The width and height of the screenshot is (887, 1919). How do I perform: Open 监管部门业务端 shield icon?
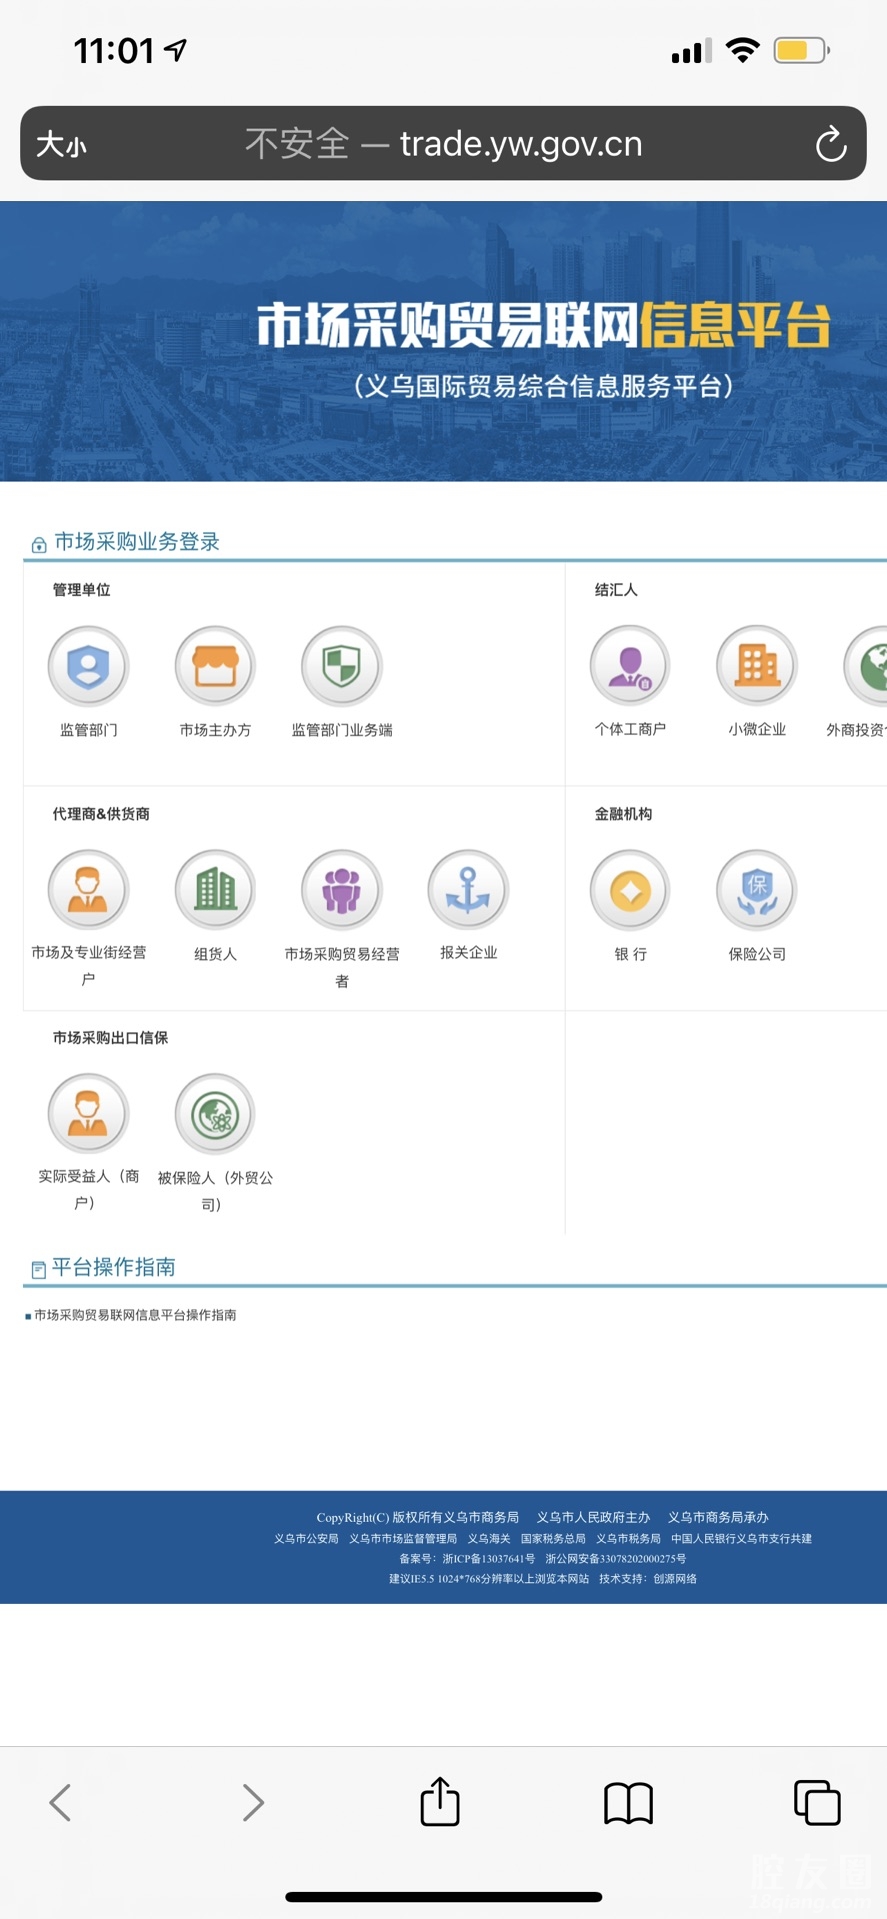click(341, 666)
